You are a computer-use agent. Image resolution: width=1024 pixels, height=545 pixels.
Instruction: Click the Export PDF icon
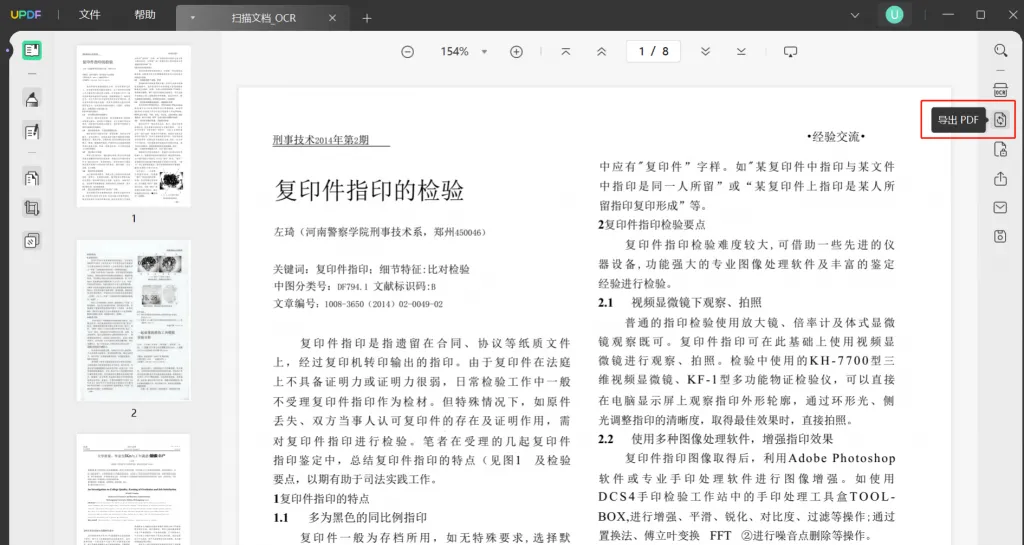click(x=1000, y=119)
